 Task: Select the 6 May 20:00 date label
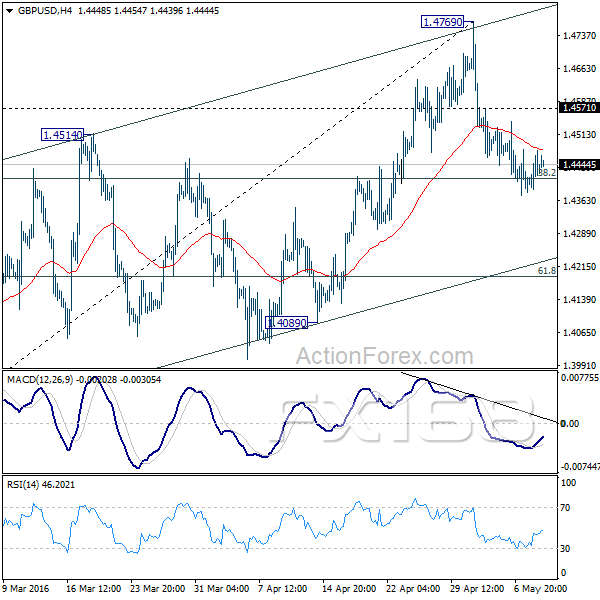tap(540, 590)
